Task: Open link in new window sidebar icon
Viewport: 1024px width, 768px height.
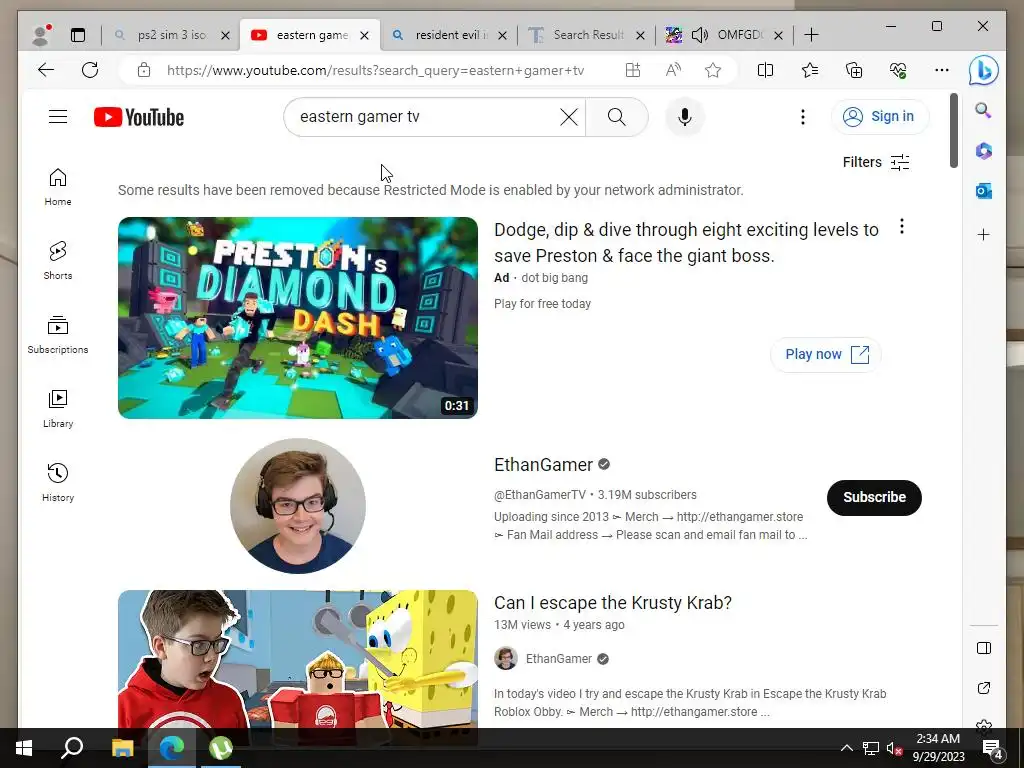Action: [984, 688]
